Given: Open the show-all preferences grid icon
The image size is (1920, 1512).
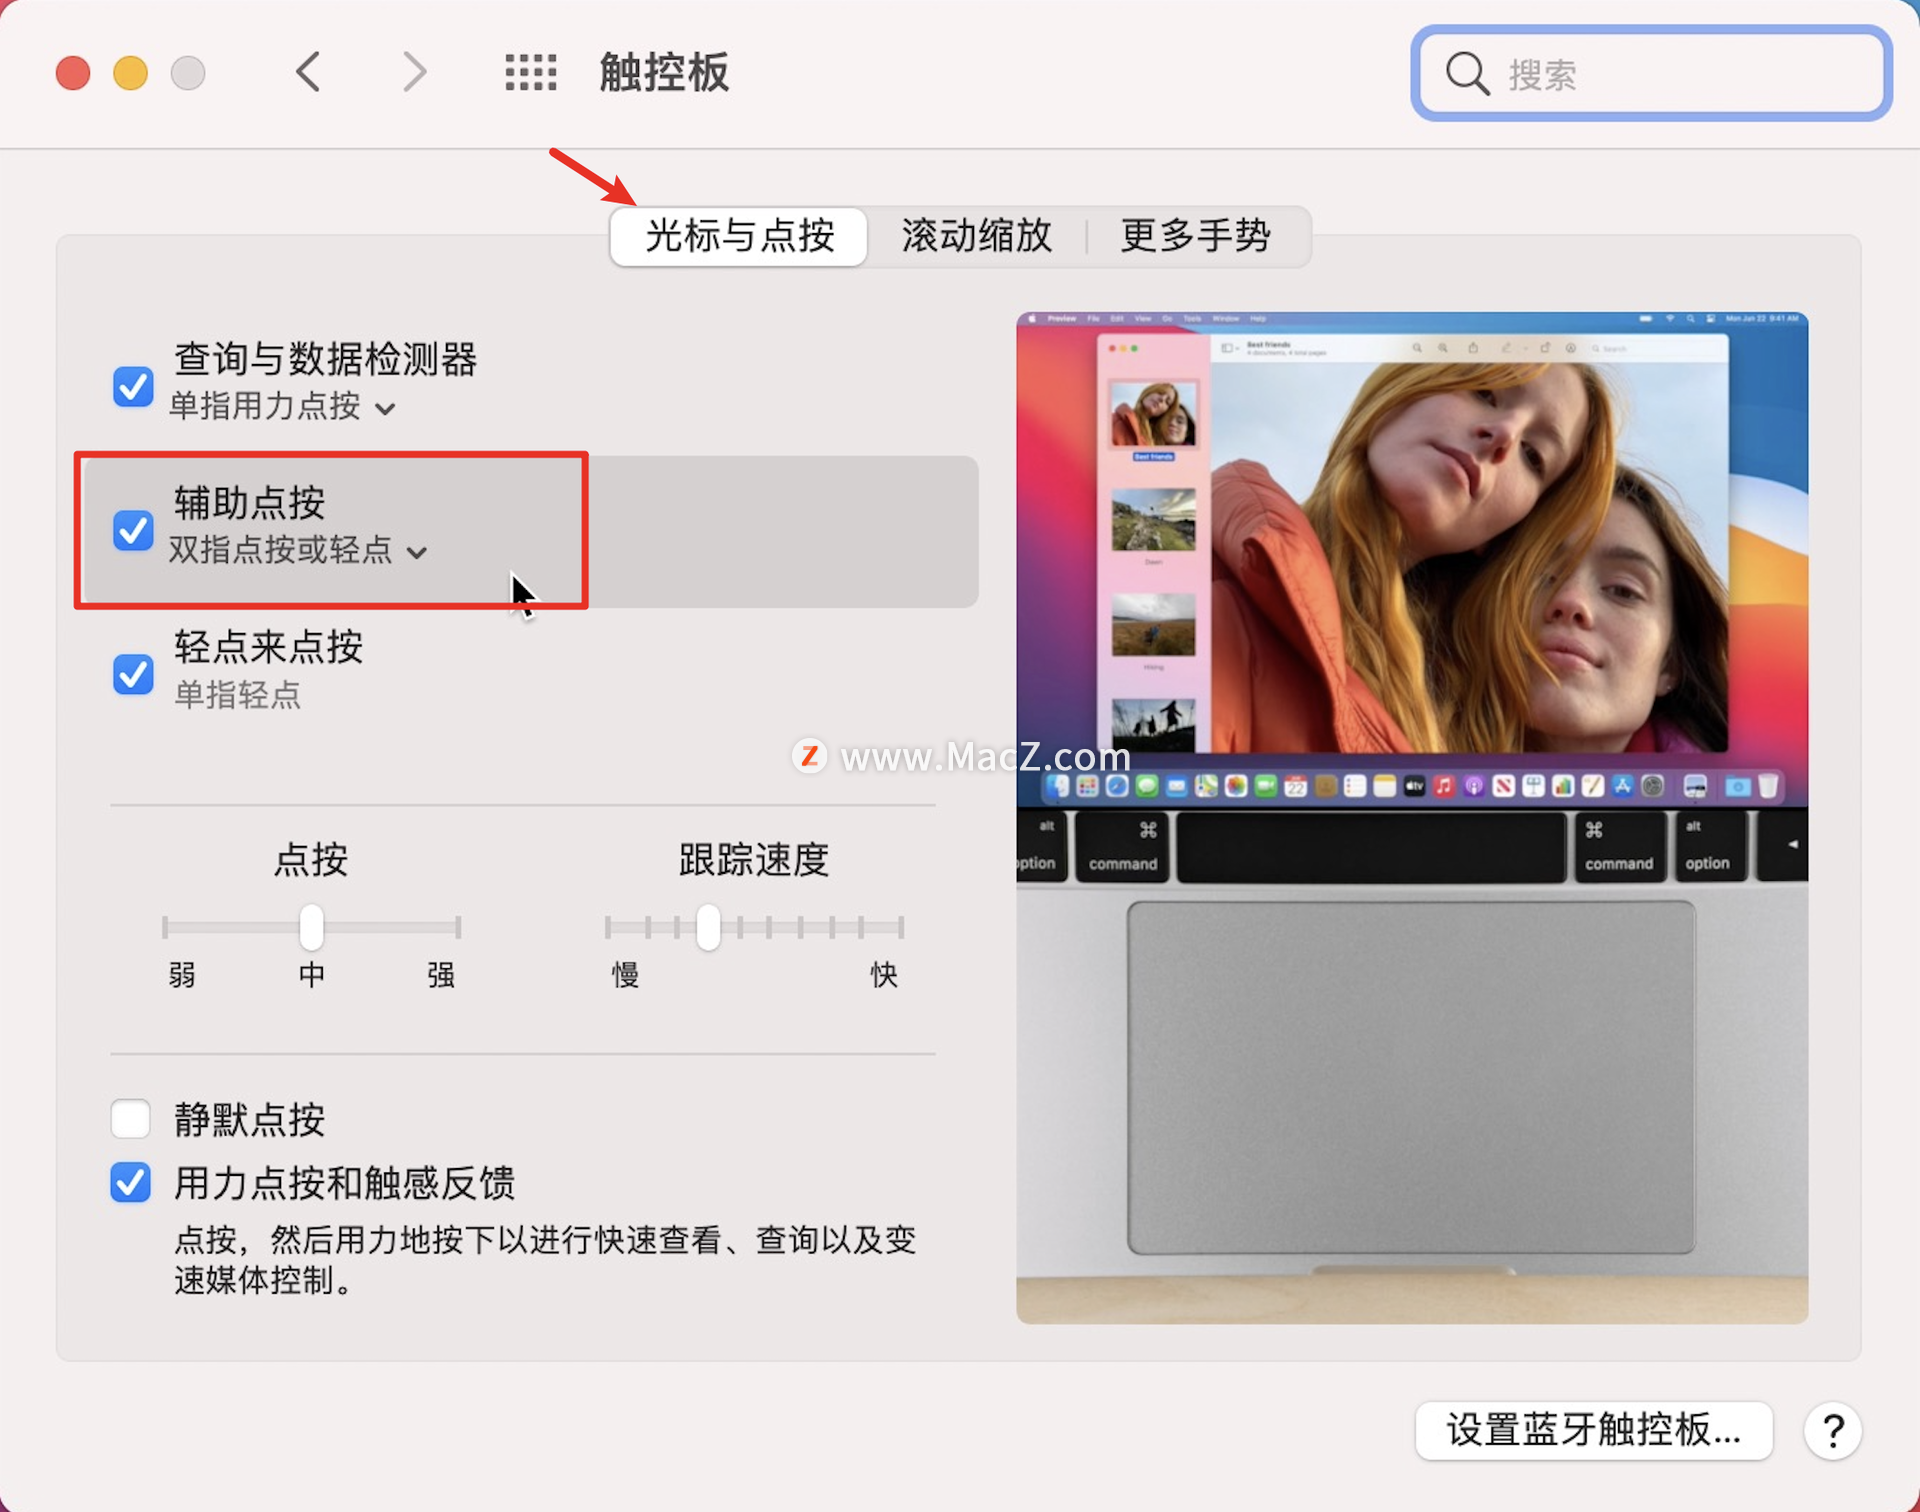Looking at the screenshot, I should coord(530,73).
